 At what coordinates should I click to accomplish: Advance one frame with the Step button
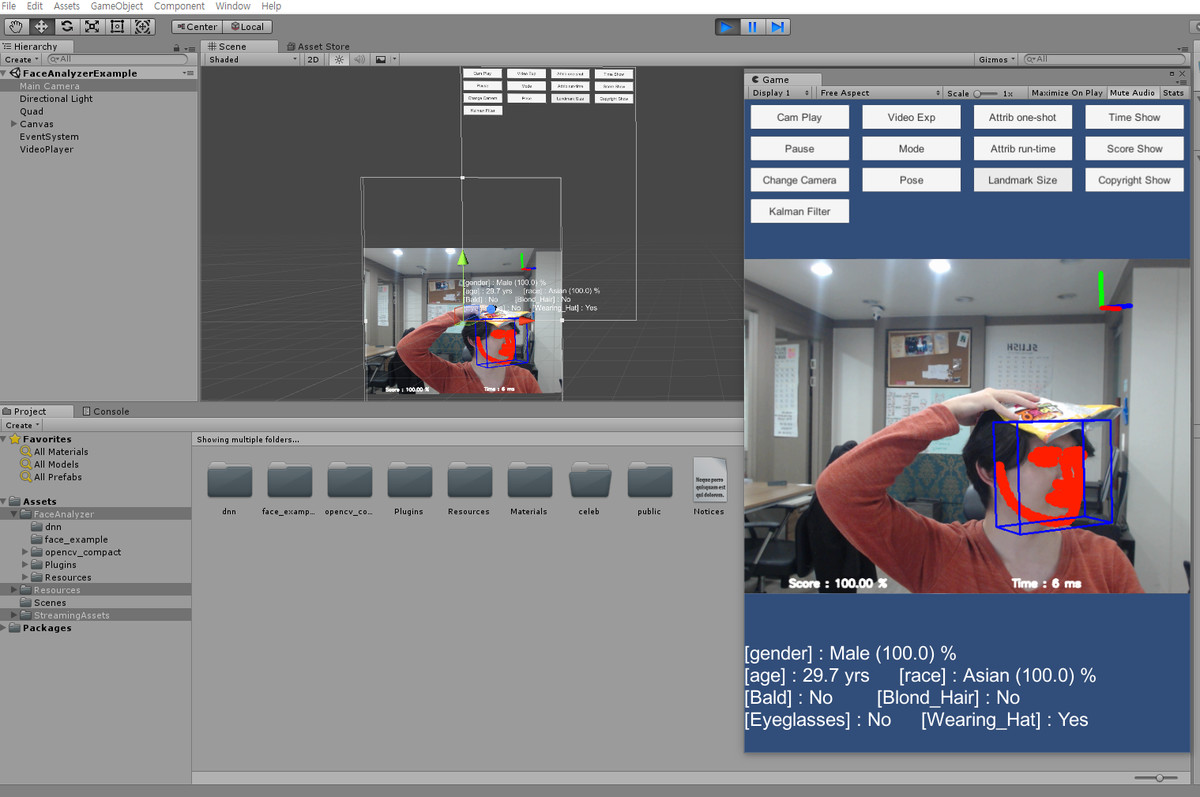point(778,27)
